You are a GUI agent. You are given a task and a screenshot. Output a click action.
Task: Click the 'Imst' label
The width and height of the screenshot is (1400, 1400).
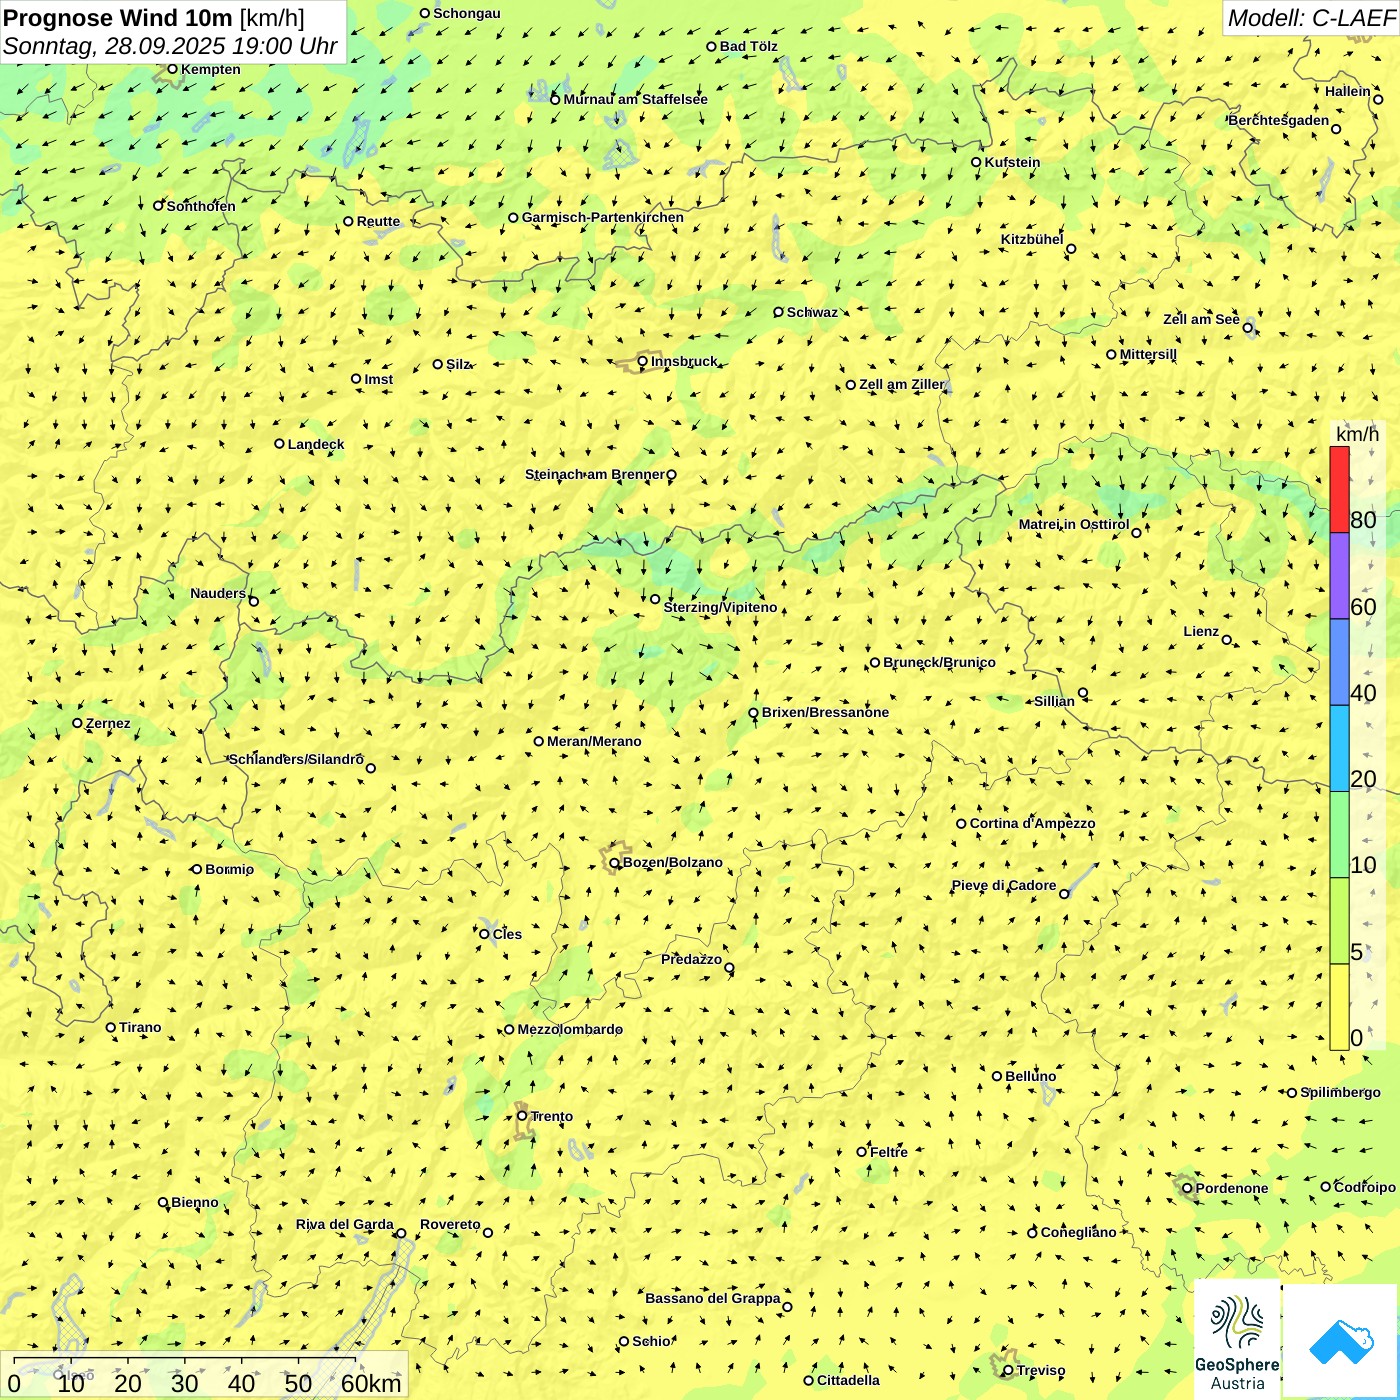click(378, 379)
